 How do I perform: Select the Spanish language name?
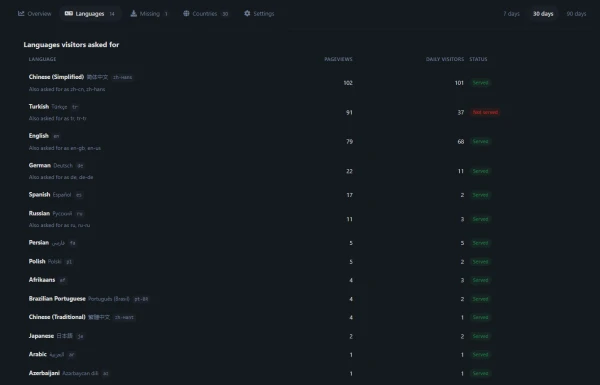point(39,194)
